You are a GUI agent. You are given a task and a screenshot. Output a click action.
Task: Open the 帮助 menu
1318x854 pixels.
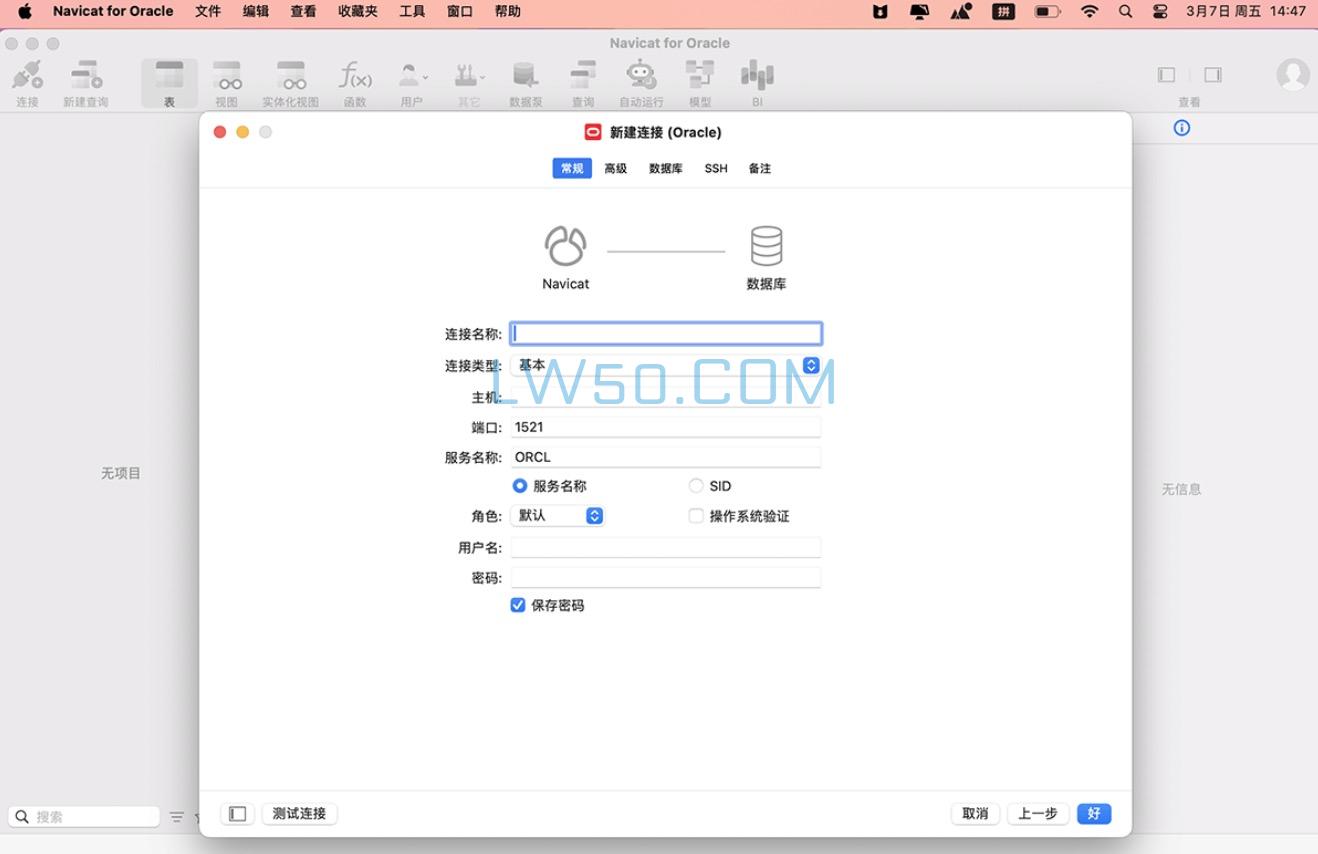[508, 12]
